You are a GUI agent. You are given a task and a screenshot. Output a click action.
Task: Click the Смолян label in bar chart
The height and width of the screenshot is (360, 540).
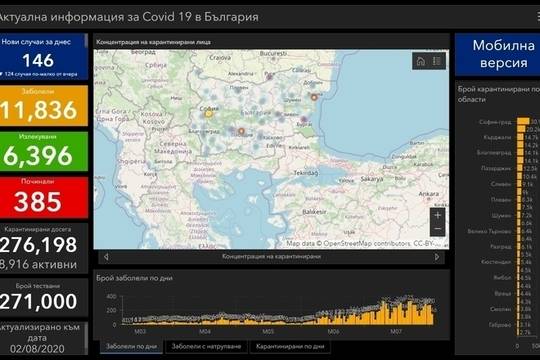click(x=501, y=309)
